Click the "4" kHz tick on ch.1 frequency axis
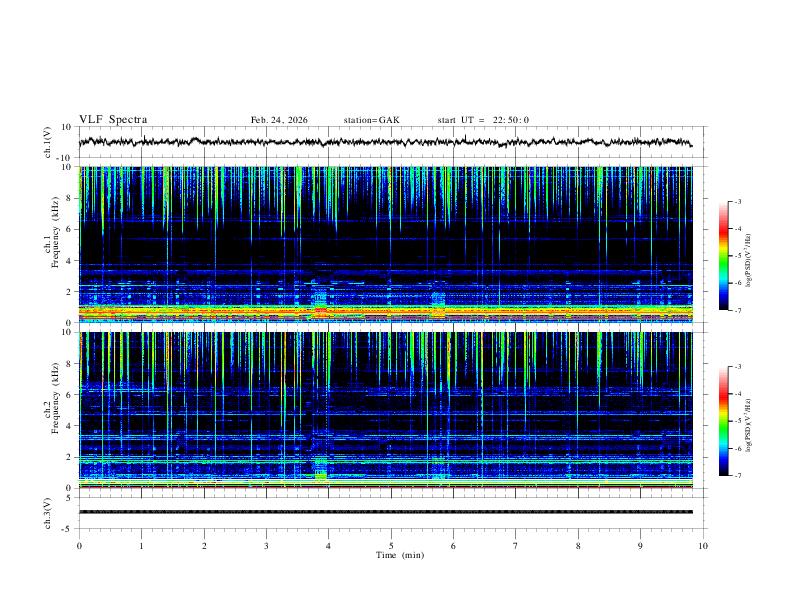Image resolution: width=792 pixels, height=612 pixels. 70,261
